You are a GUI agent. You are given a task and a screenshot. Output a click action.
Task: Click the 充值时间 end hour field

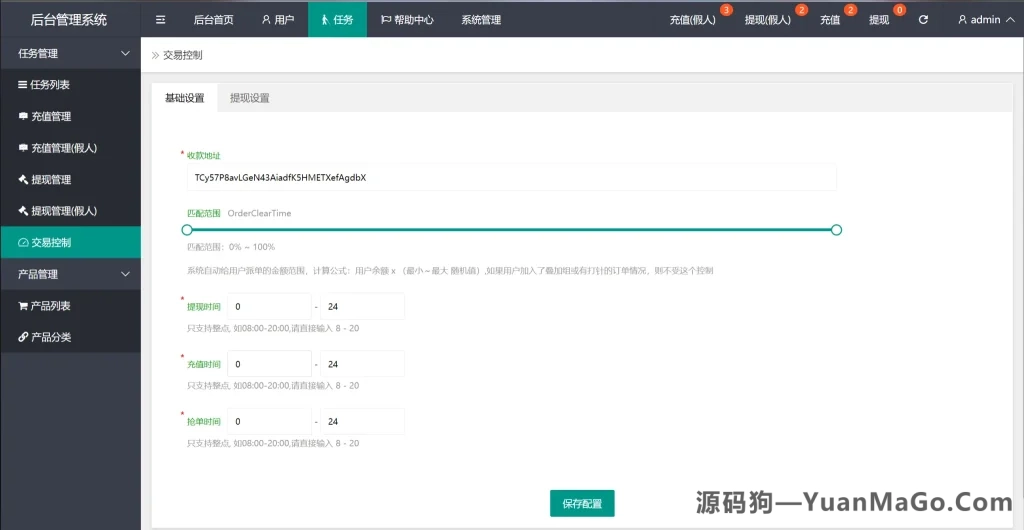[x=362, y=364]
